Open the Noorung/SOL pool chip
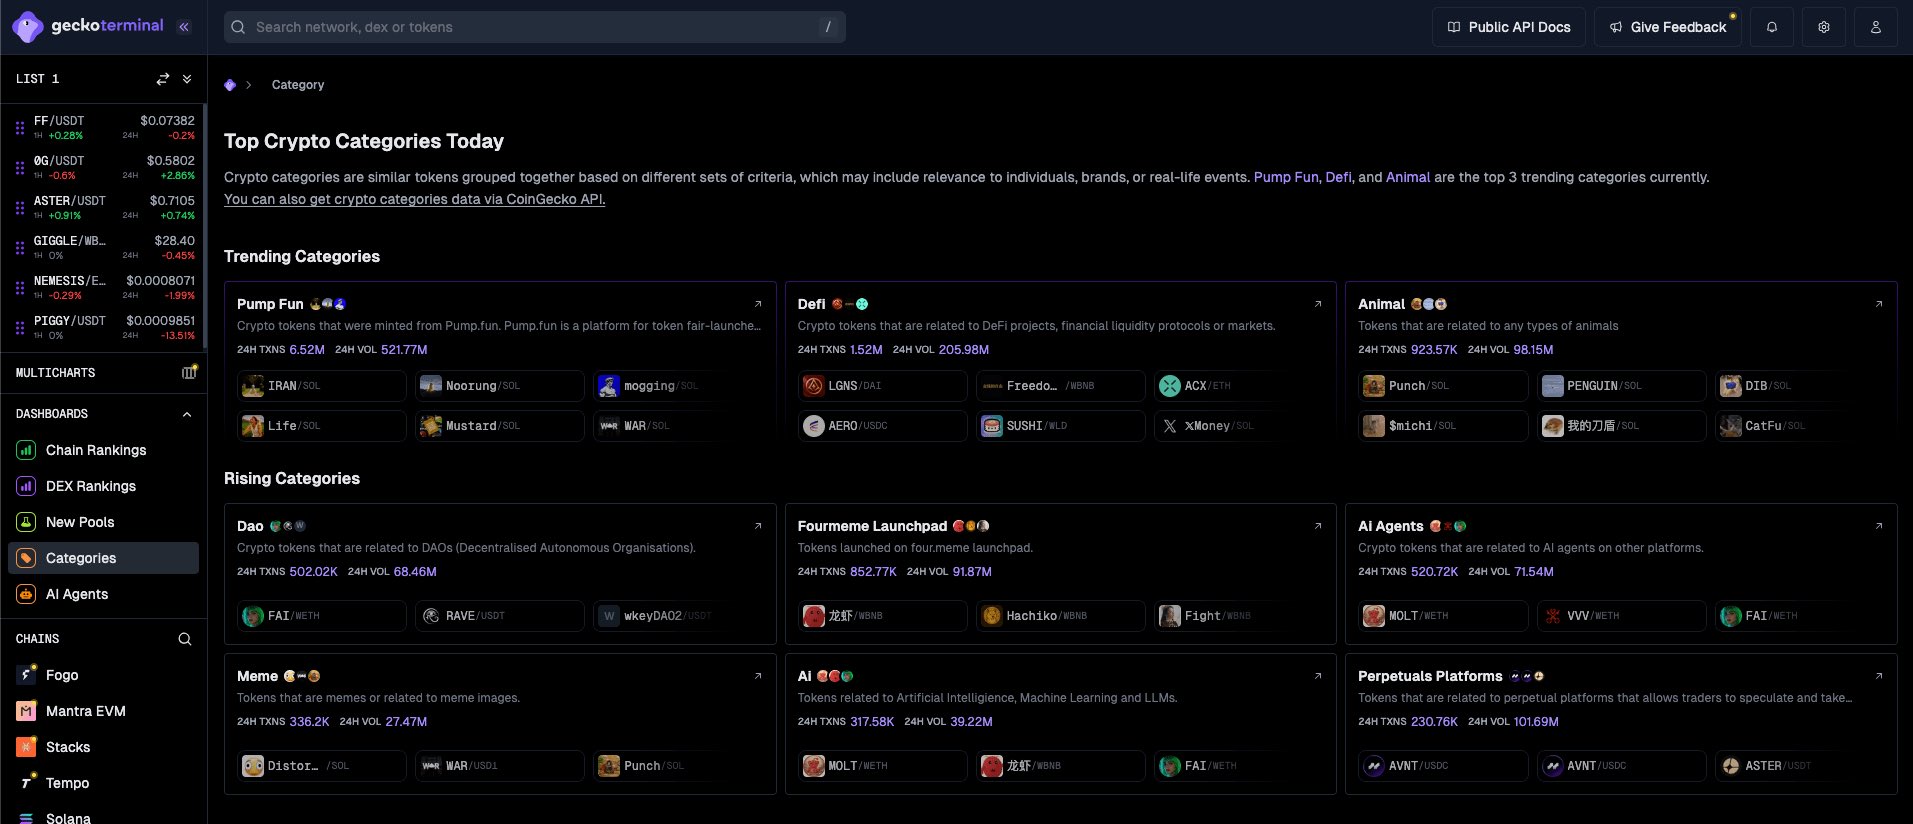The width and height of the screenshot is (1913, 824). click(x=500, y=386)
